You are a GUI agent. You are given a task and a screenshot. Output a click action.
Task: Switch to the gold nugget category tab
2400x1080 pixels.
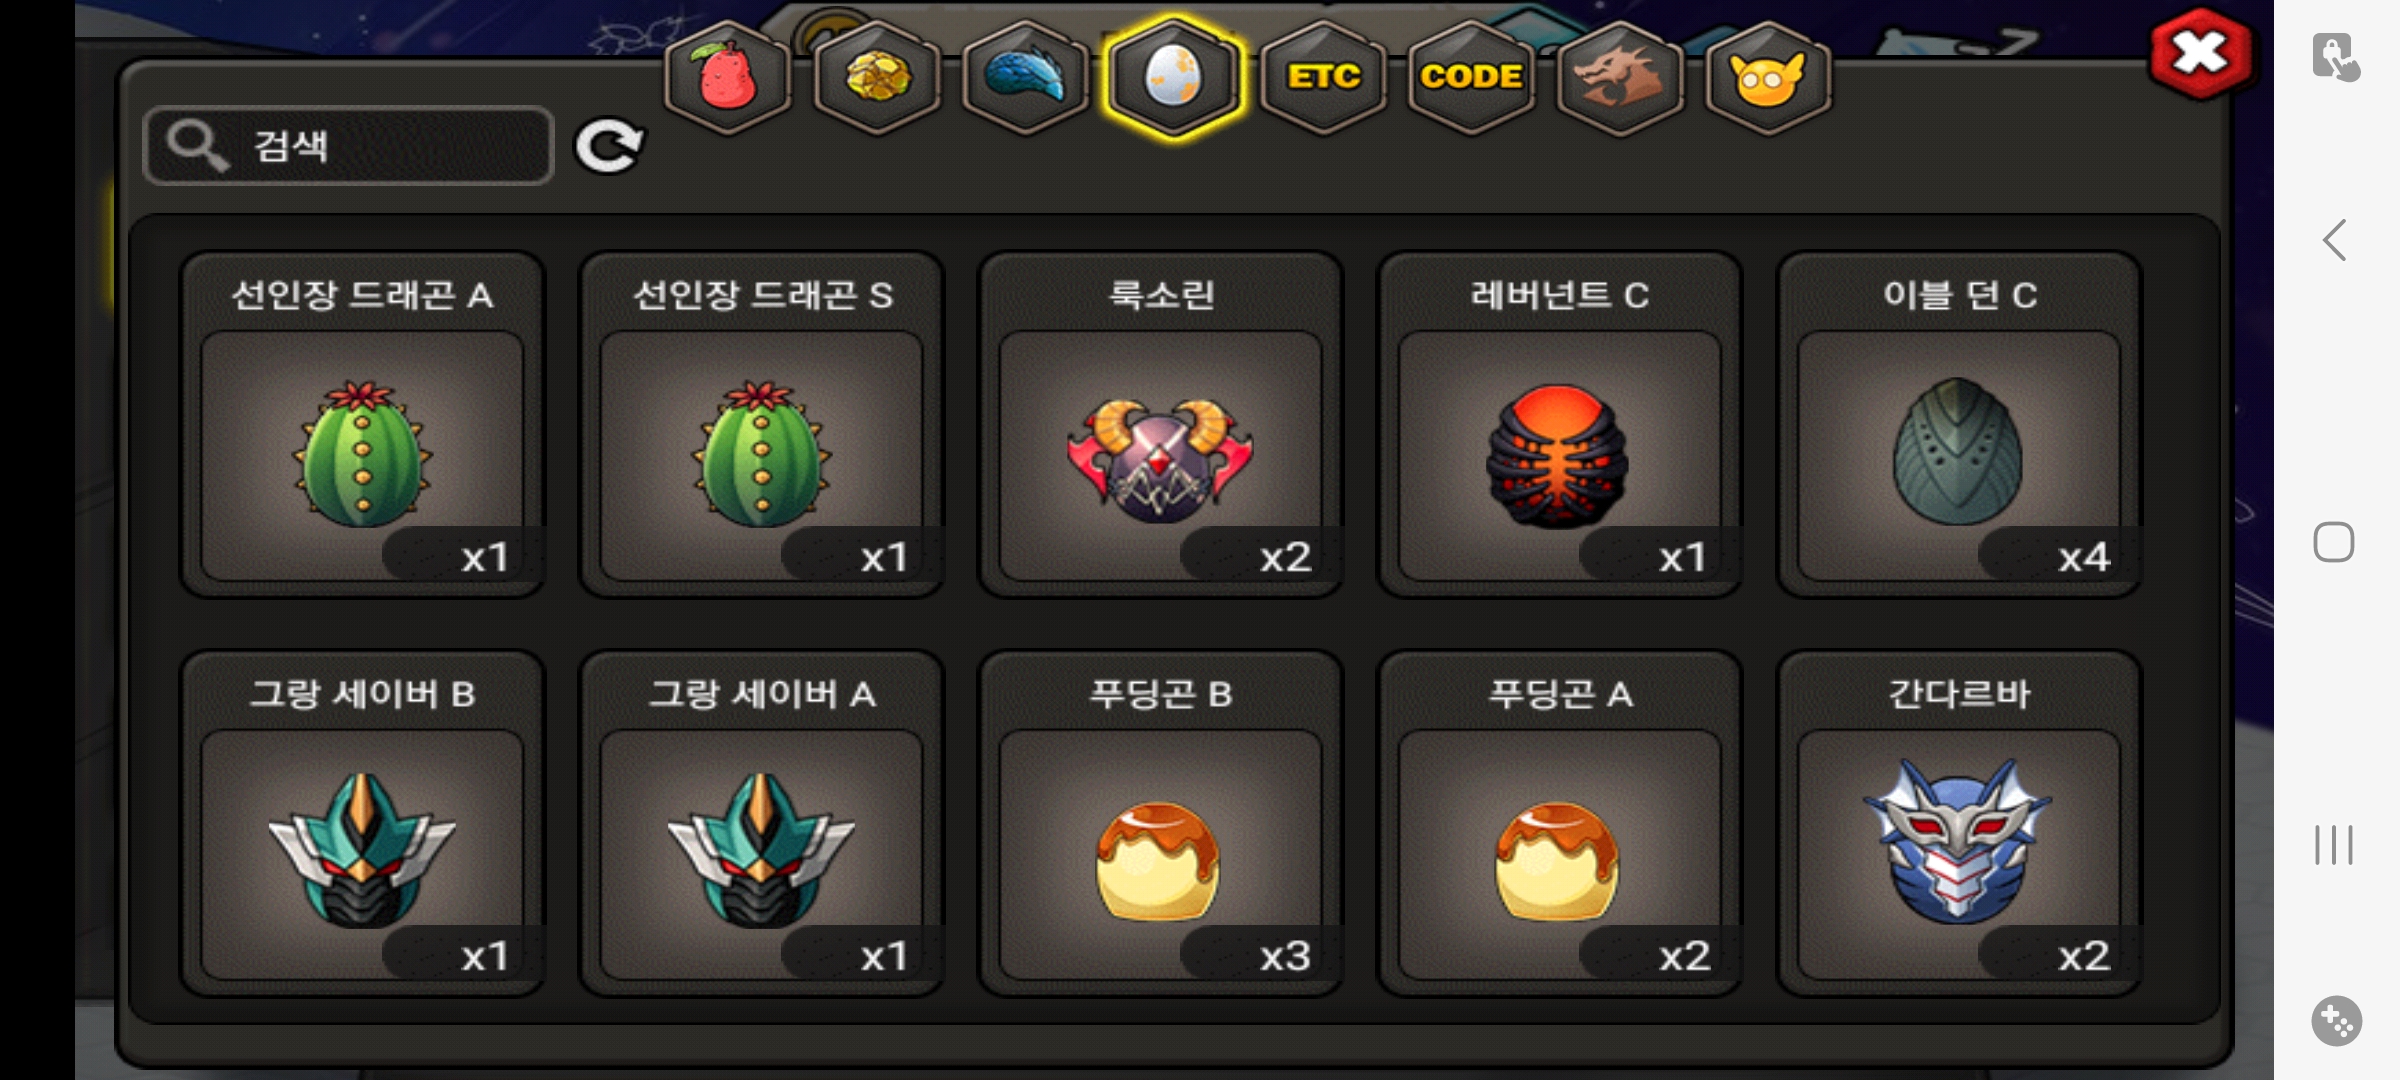coord(877,76)
